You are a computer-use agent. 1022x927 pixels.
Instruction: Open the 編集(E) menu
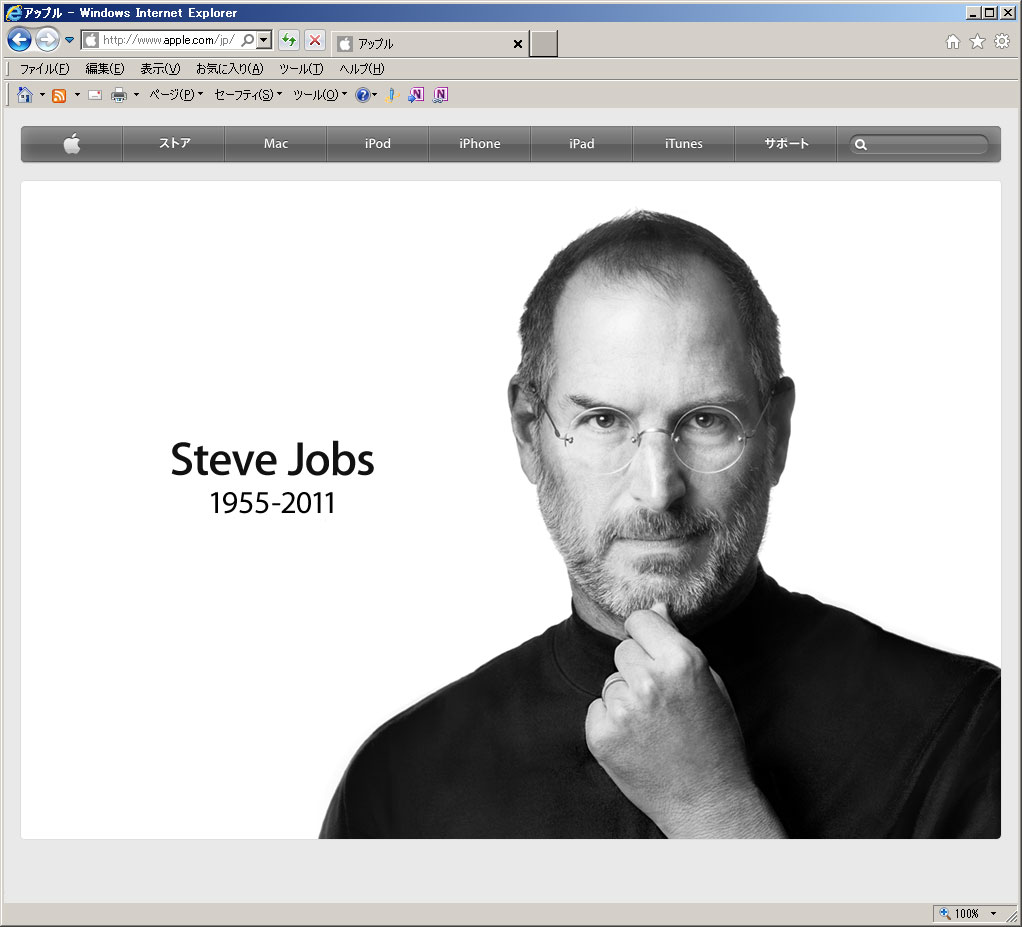(104, 68)
